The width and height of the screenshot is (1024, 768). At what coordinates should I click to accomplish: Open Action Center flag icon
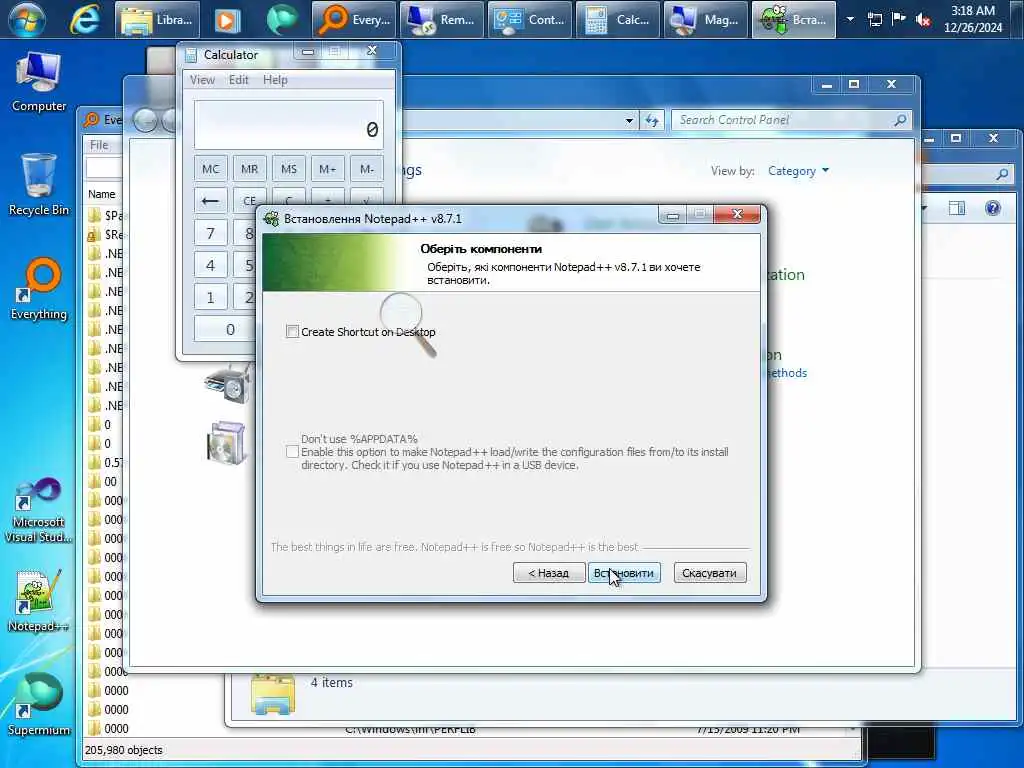point(899,18)
